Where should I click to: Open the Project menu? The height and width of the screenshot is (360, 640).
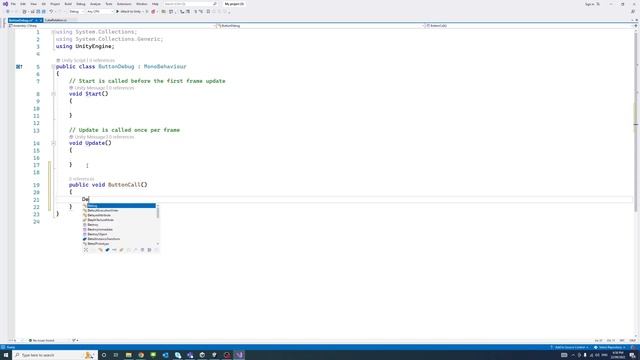point(55,4)
